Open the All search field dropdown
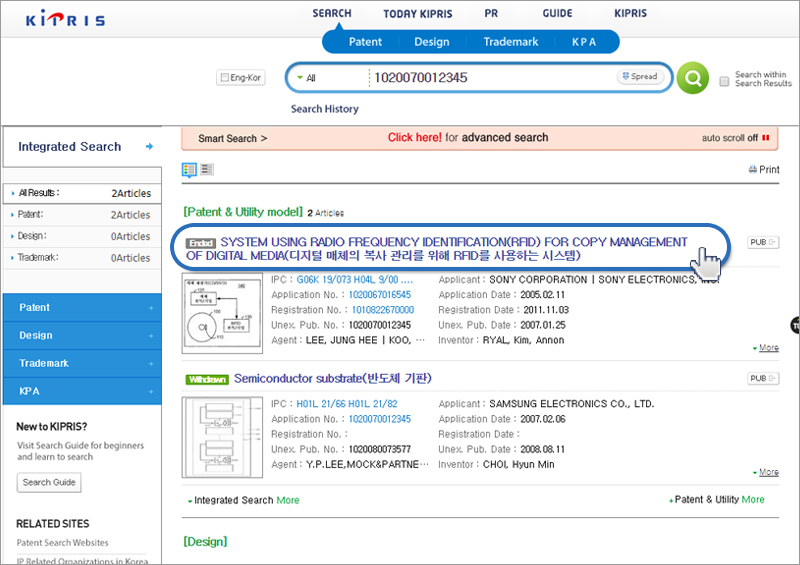The width and height of the screenshot is (800, 565). pos(306,78)
